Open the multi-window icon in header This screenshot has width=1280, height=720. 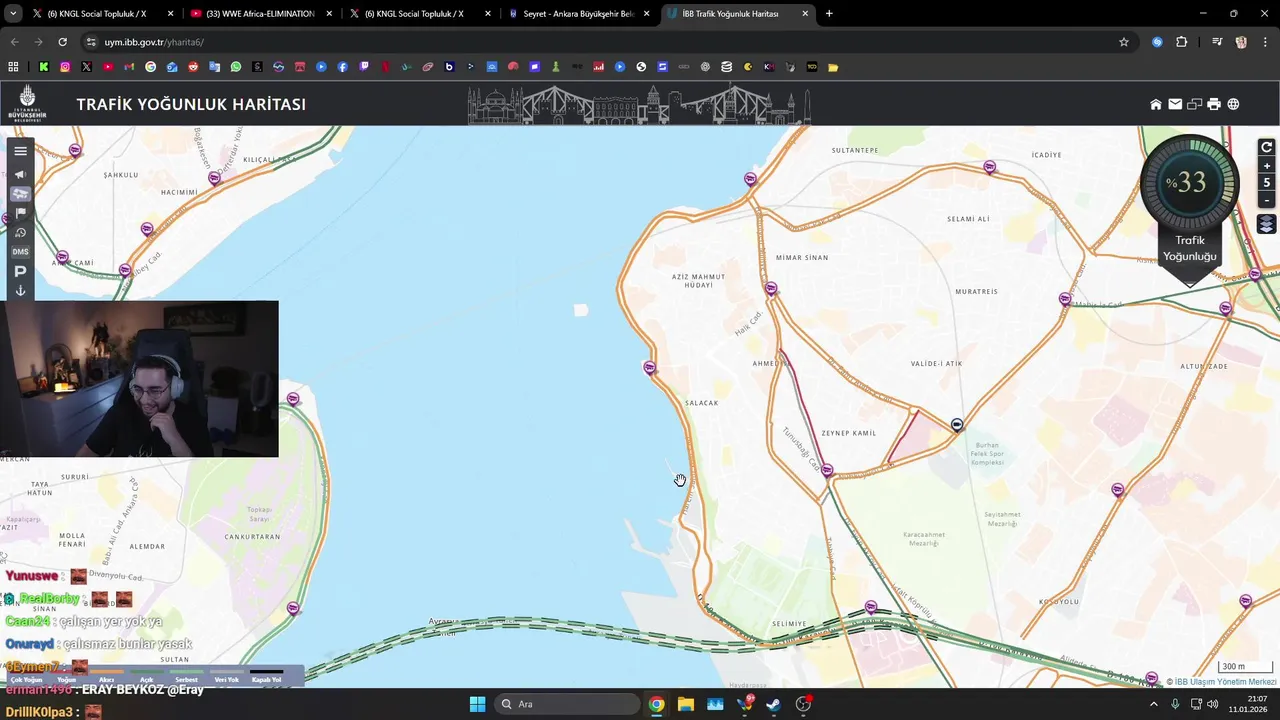click(x=1194, y=104)
